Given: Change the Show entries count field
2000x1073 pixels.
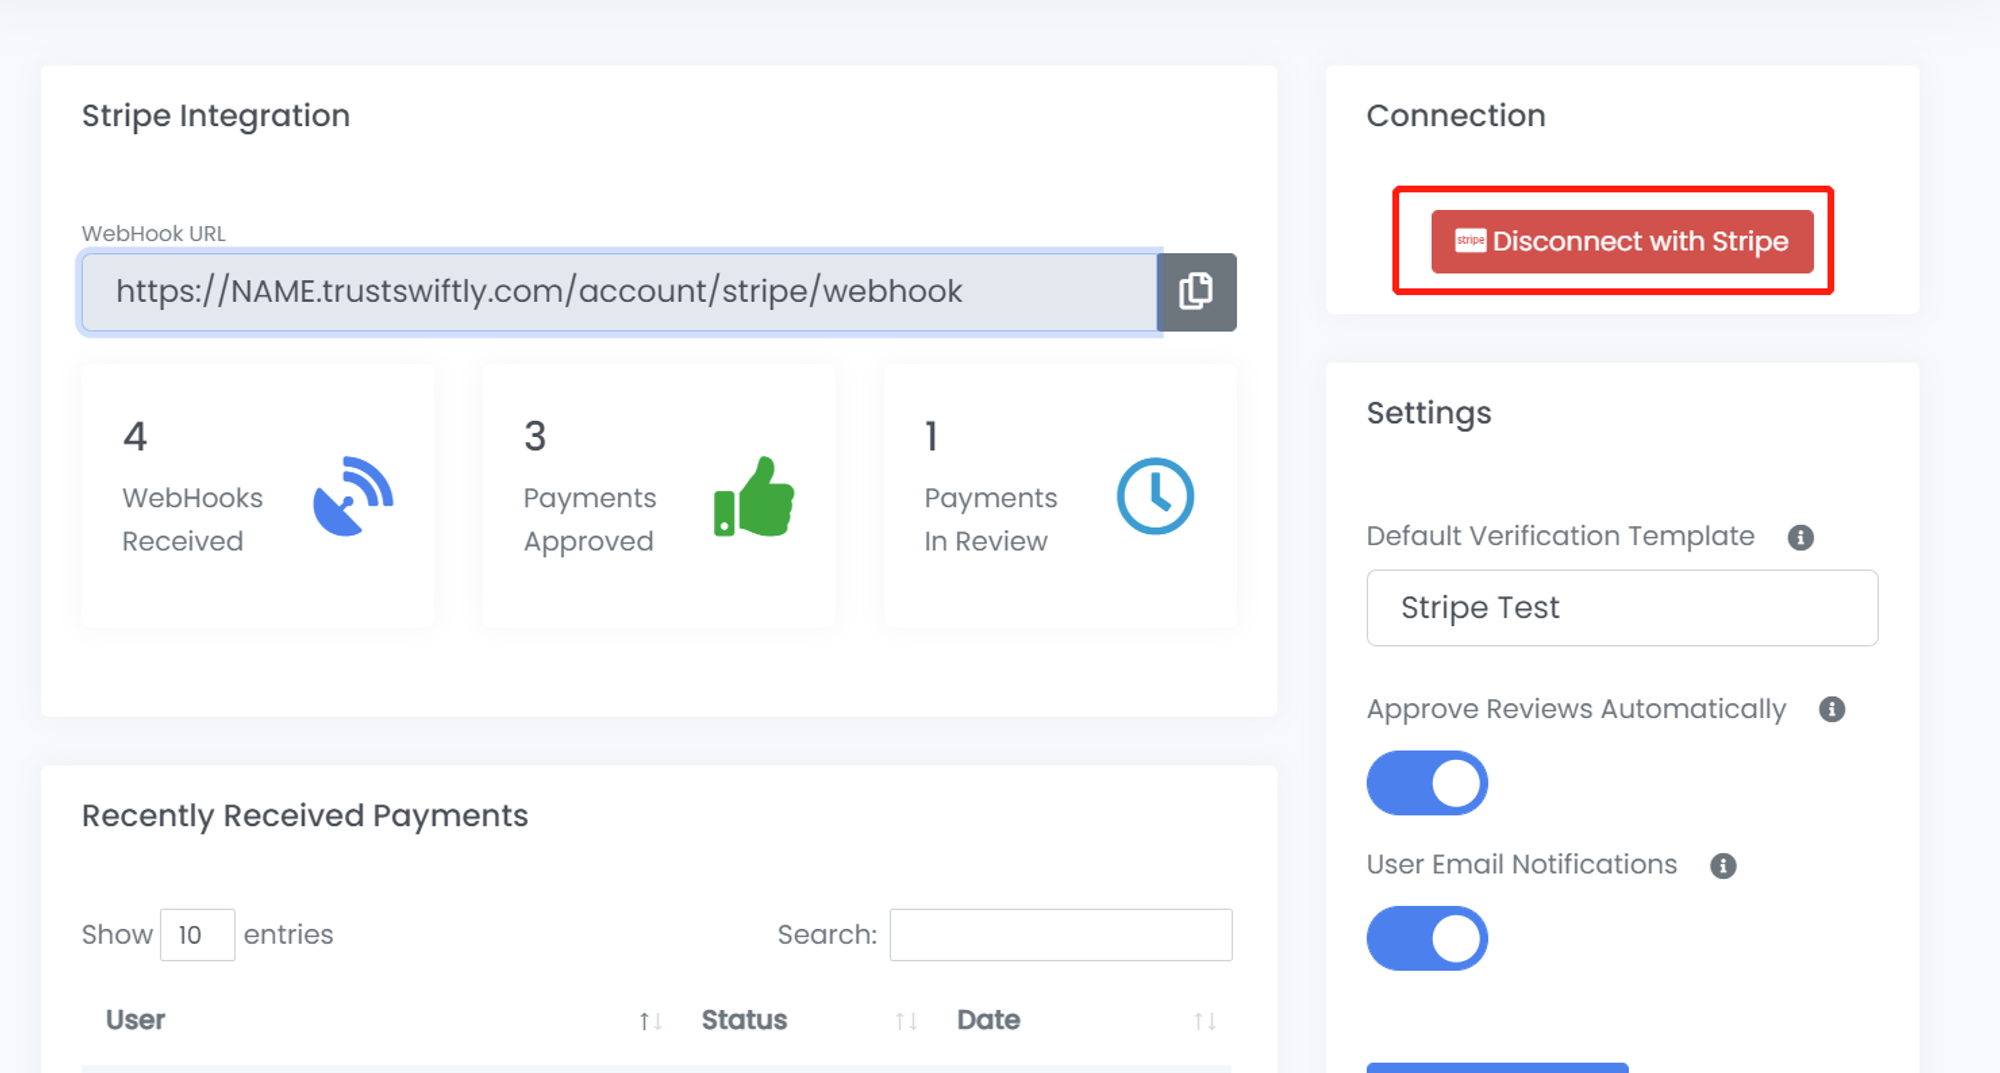Looking at the screenshot, I should pyautogui.click(x=197, y=935).
